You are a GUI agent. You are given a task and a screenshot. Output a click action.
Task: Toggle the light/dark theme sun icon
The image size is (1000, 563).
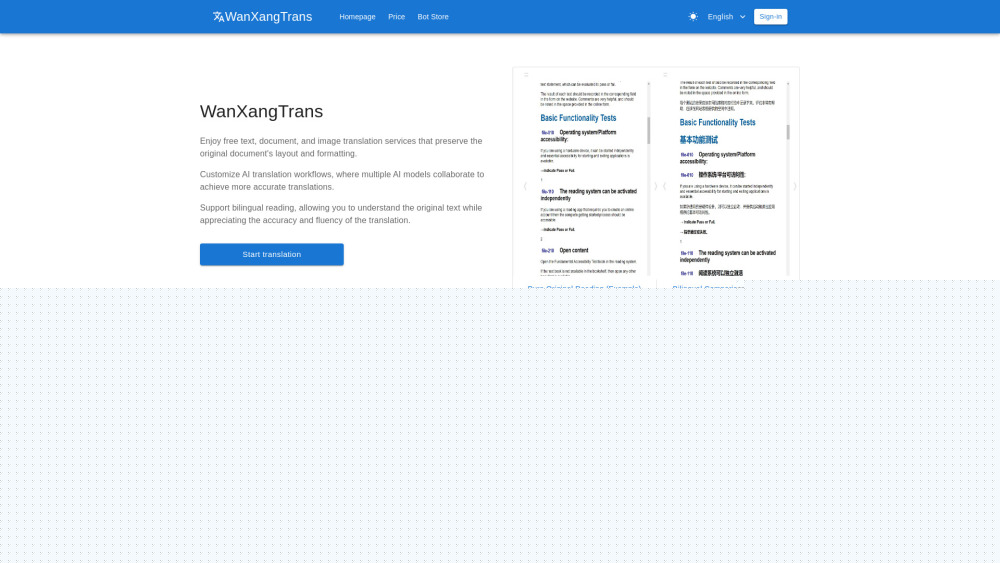pos(693,17)
